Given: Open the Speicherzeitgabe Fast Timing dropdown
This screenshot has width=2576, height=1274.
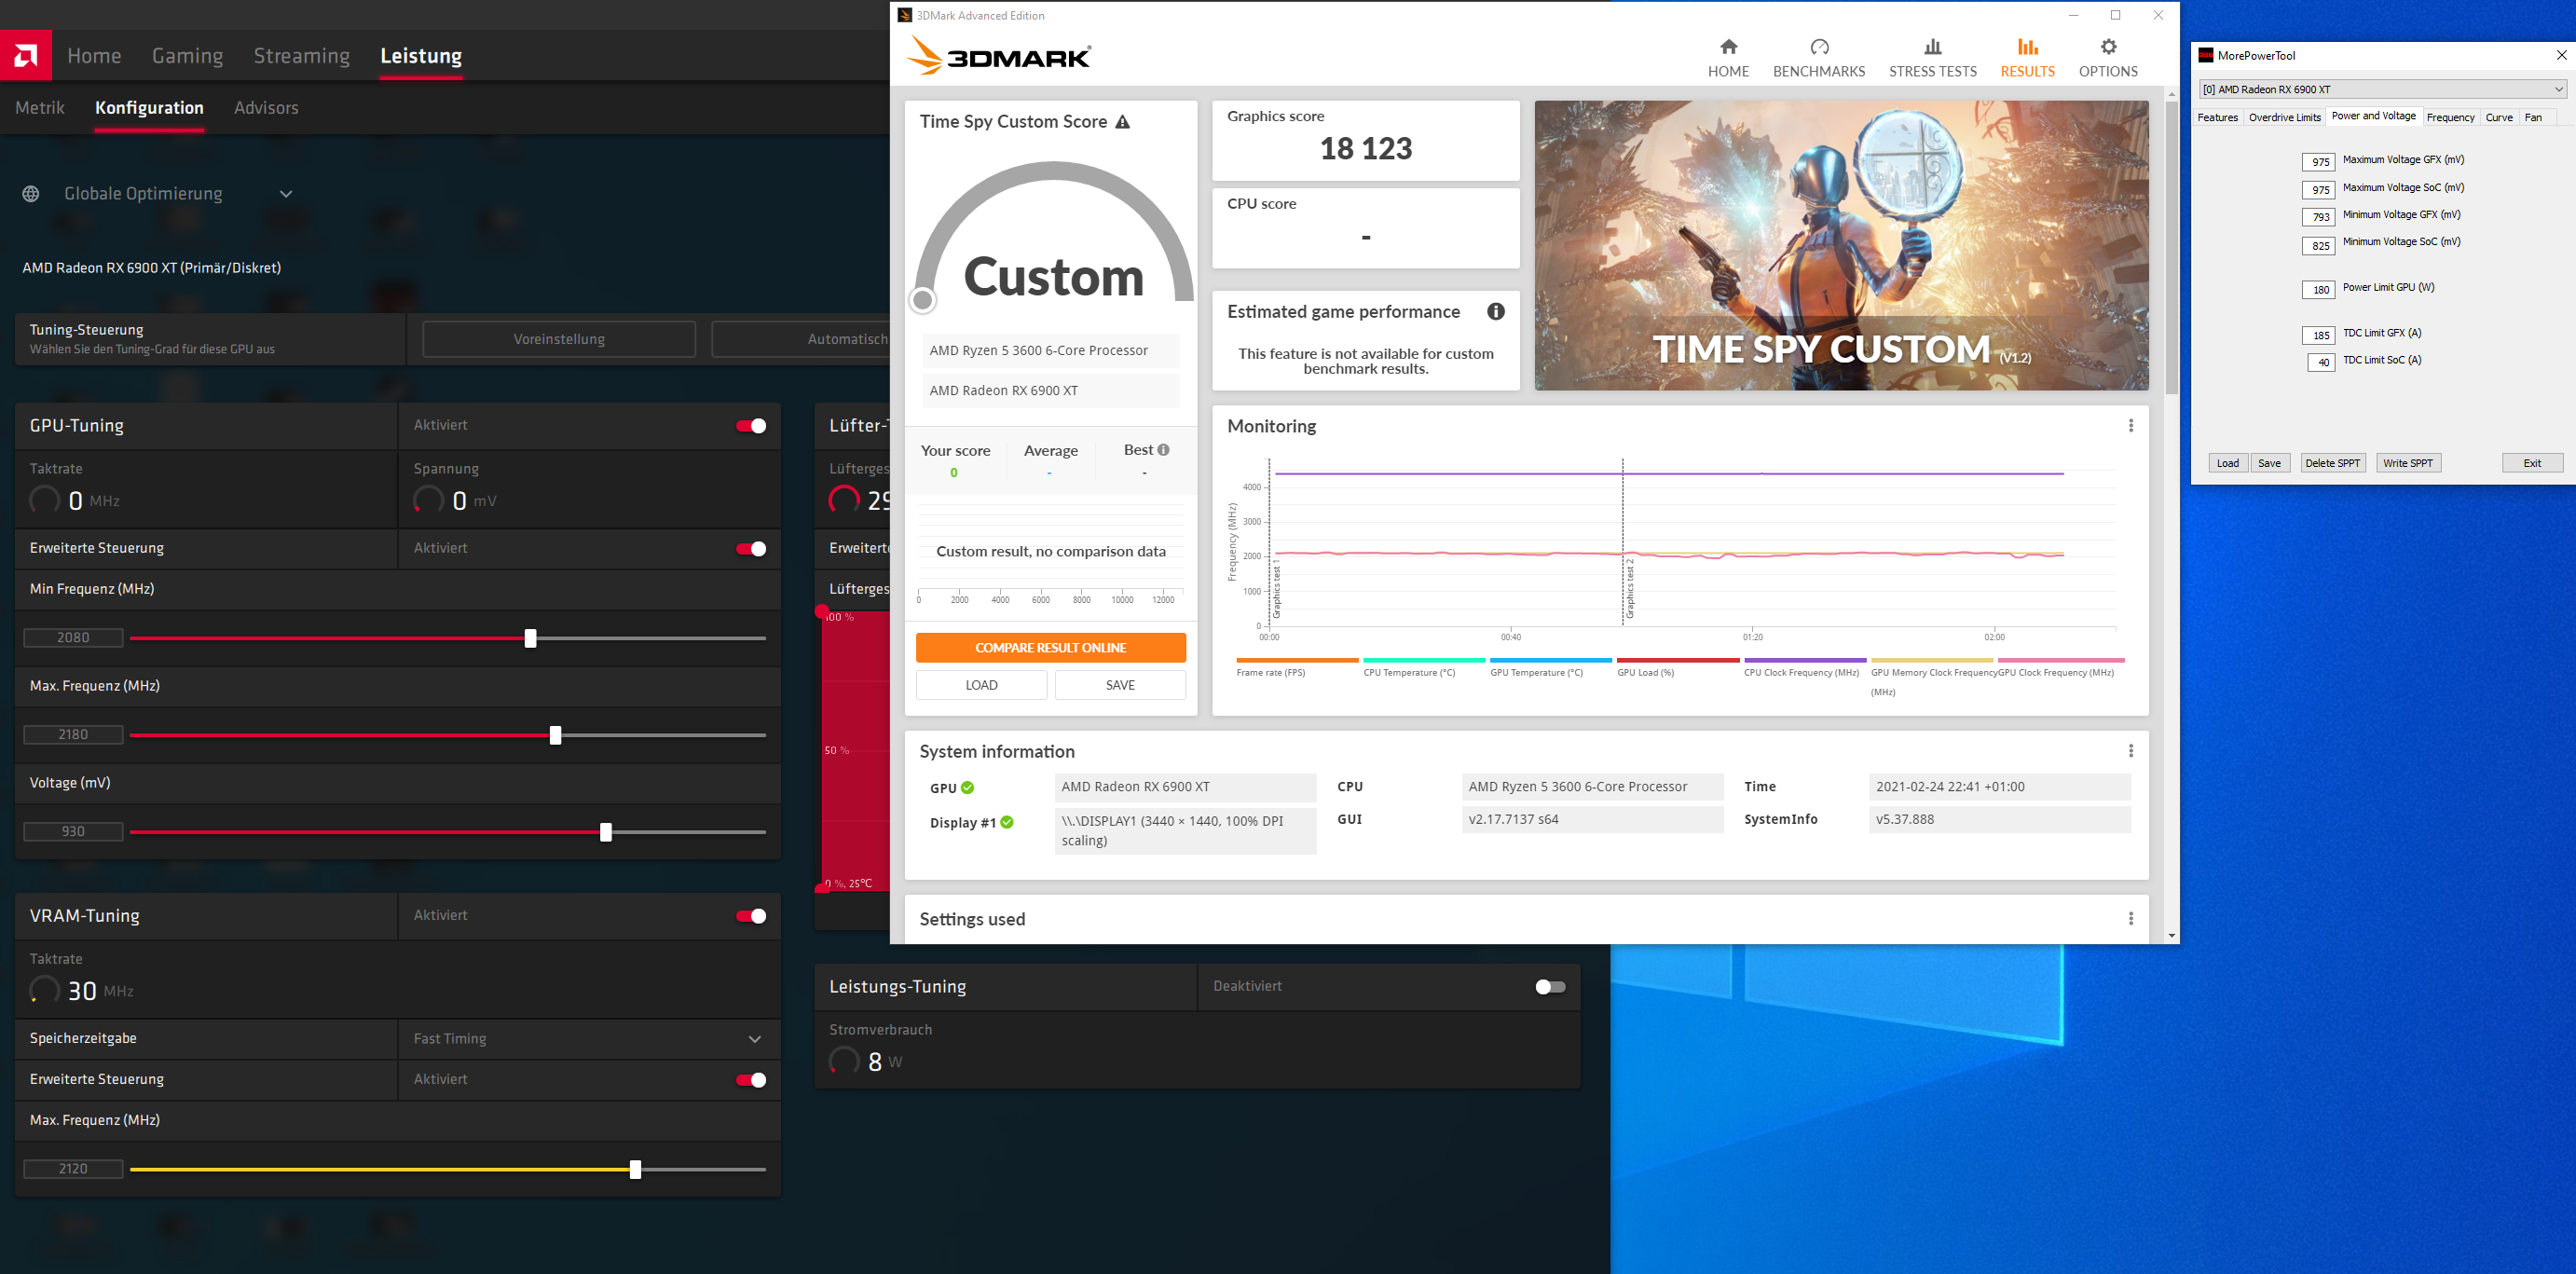Looking at the screenshot, I should click(x=754, y=1039).
